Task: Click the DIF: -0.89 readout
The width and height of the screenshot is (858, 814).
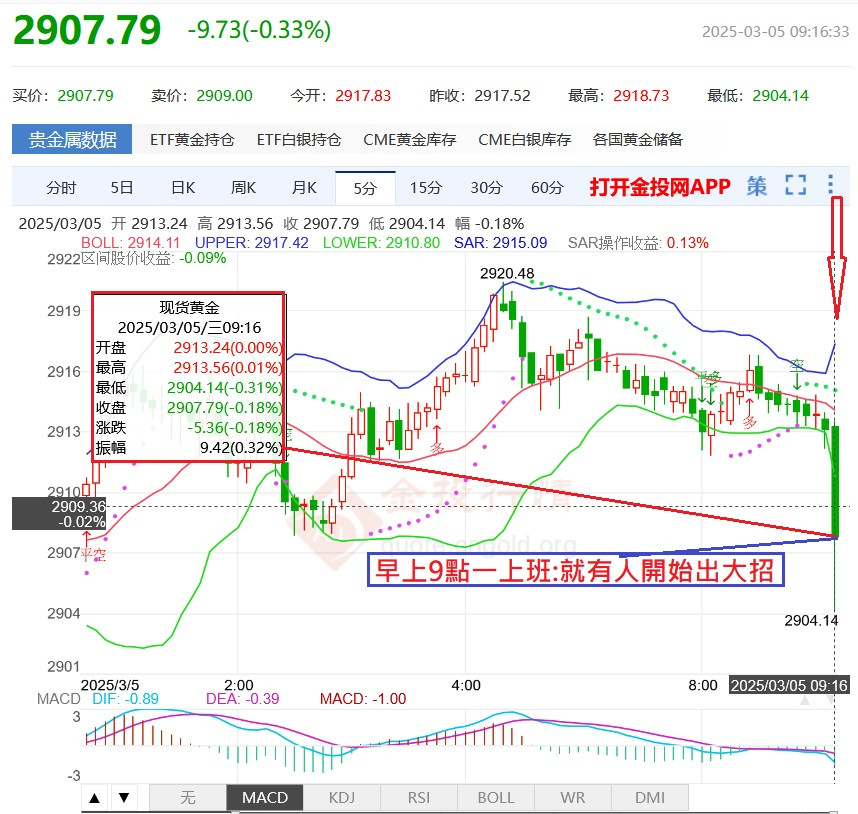Action: coord(125,699)
